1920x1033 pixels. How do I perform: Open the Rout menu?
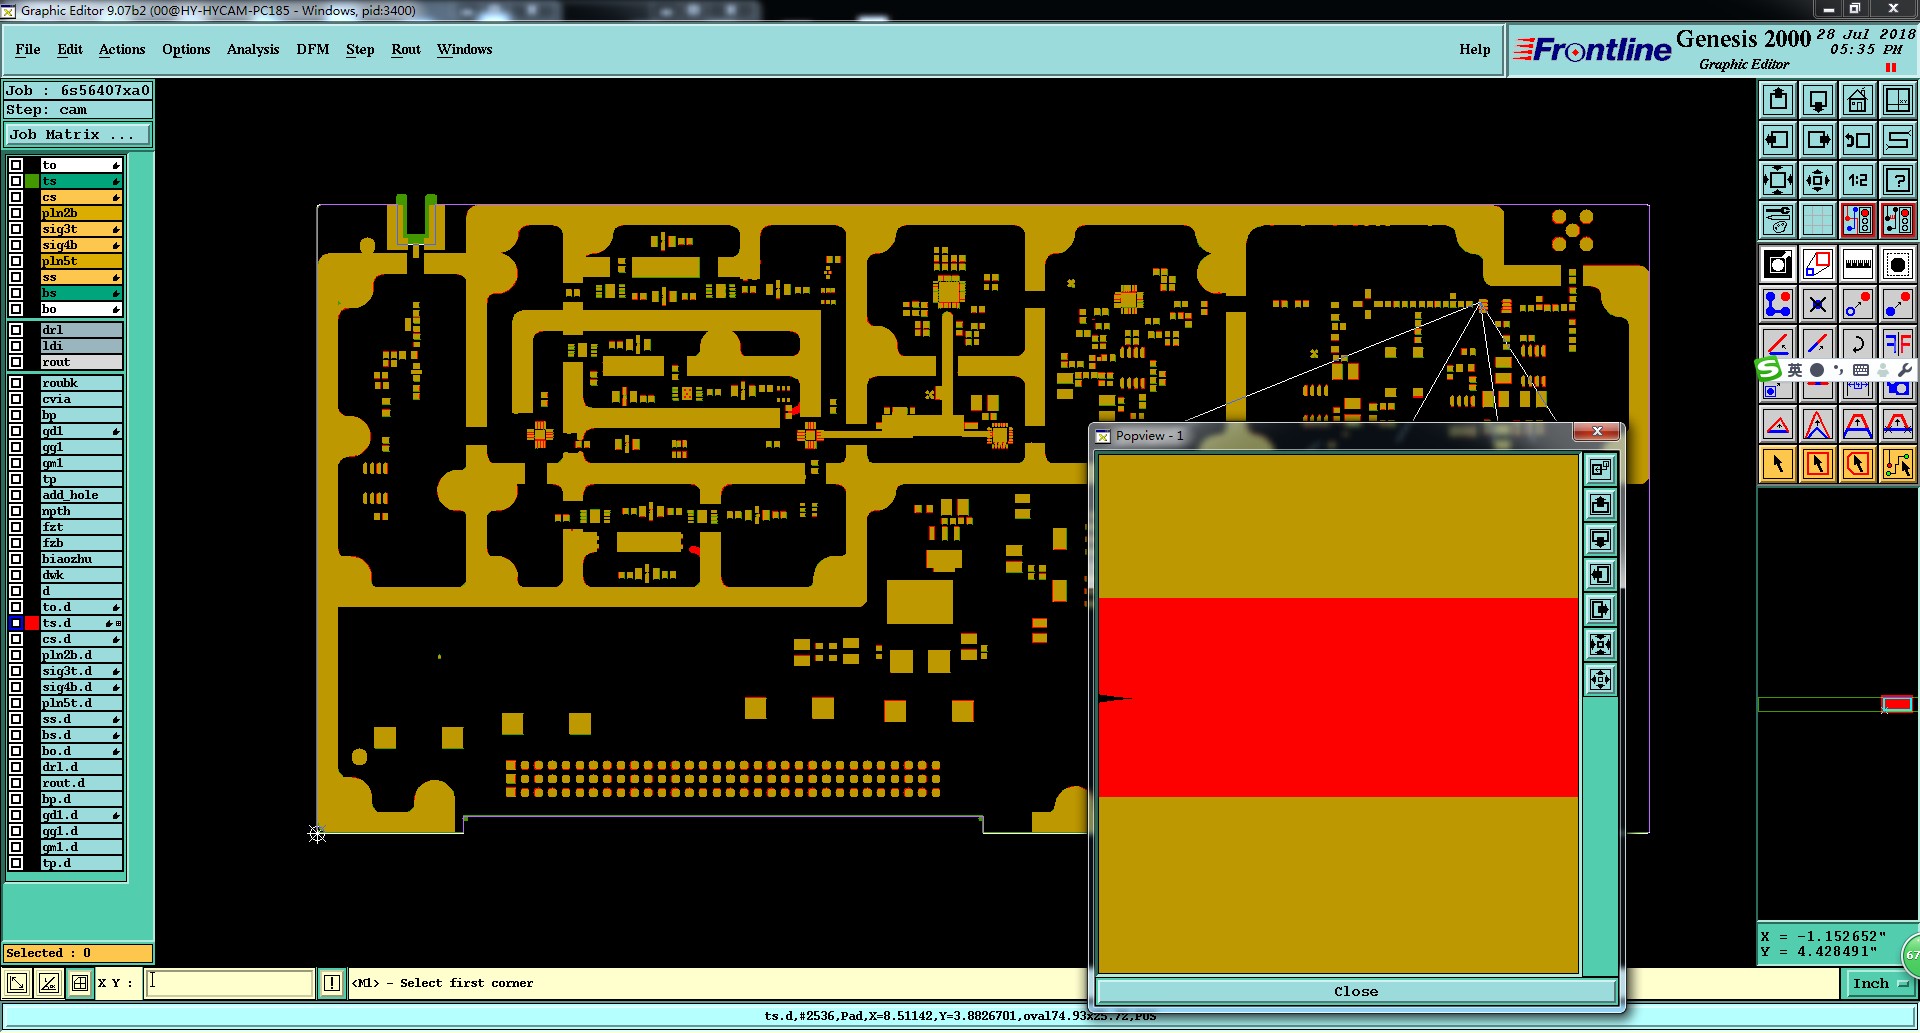[406, 49]
